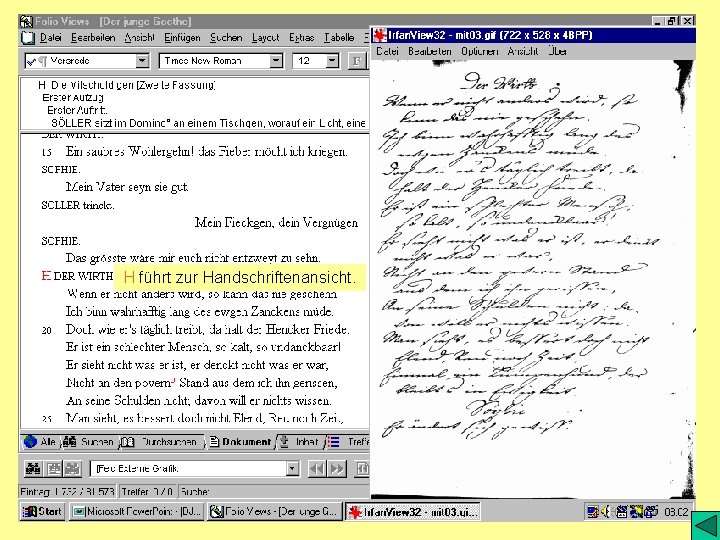Click the binoculars search icon in bottom toolbar
Viewport: 720px width, 540px height.
[x=33, y=468]
